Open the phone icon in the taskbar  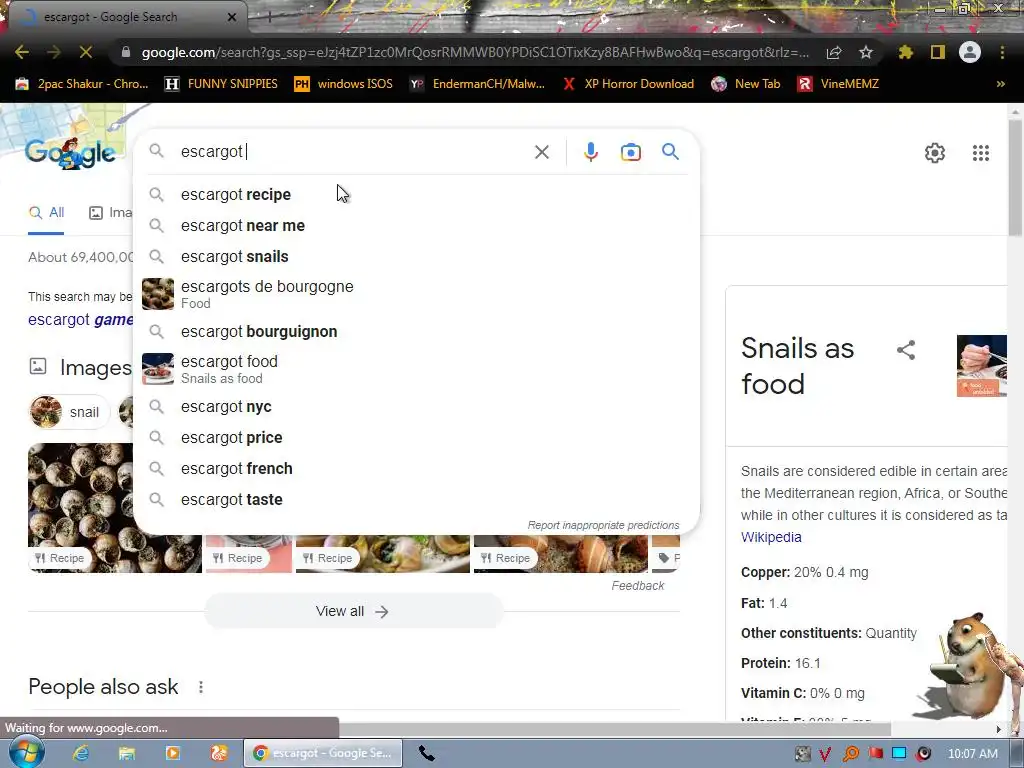click(426, 753)
